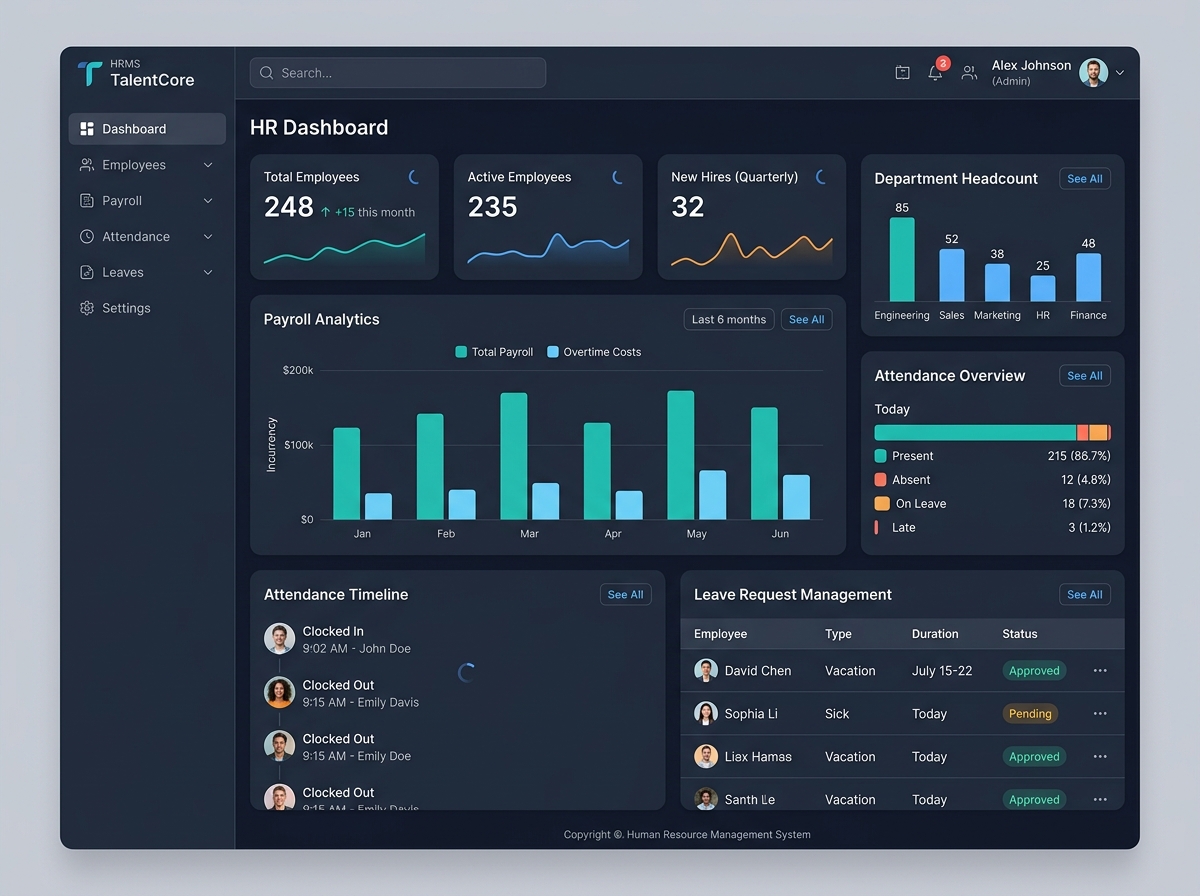The image size is (1200, 896).
Task: Open Leaves sidebar item
Action: point(147,272)
